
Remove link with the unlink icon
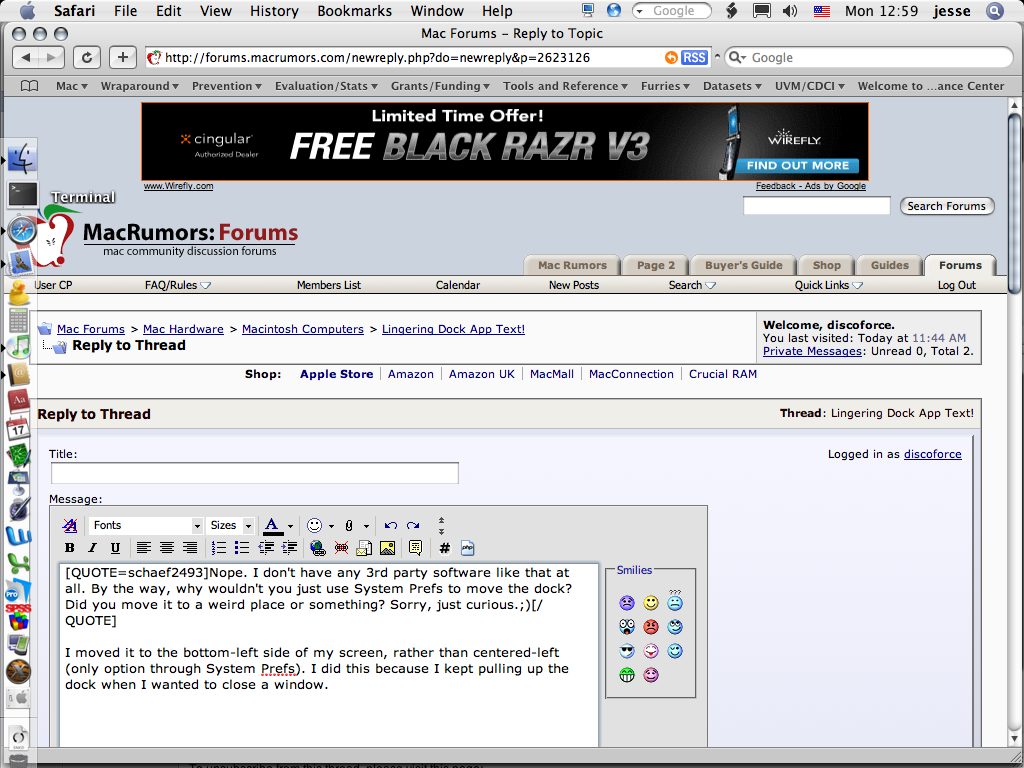coord(341,548)
